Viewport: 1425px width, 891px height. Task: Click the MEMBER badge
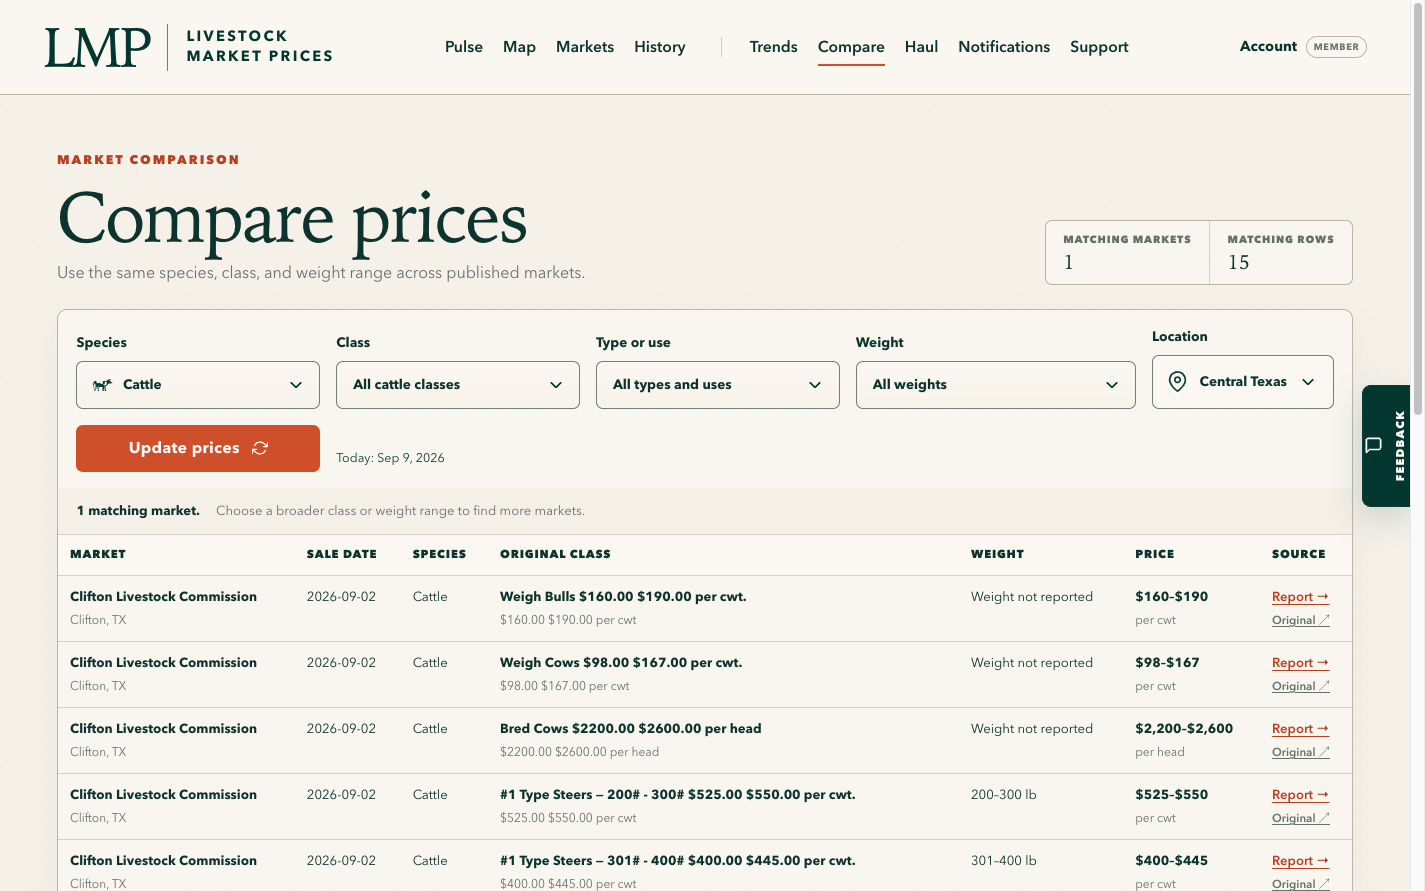point(1336,47)
